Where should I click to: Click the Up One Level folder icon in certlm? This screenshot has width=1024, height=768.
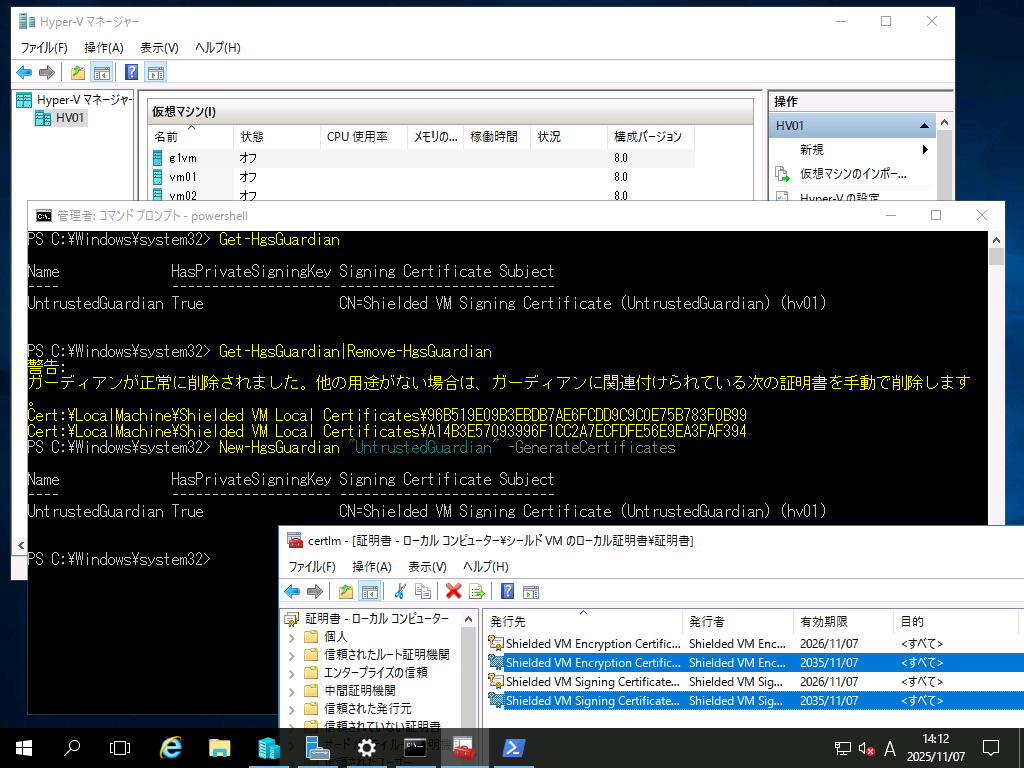(345, 590)
